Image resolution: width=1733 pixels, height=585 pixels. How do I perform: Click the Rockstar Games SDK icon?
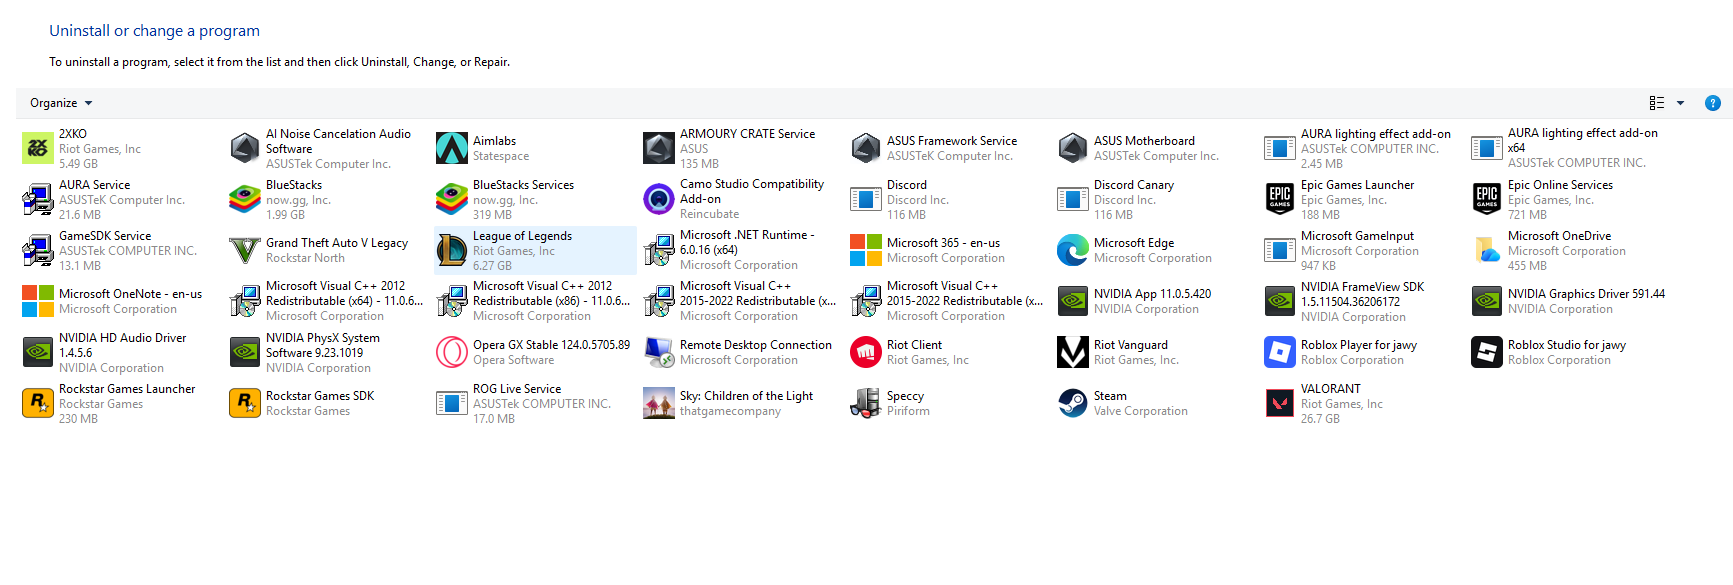click(245, 403)
